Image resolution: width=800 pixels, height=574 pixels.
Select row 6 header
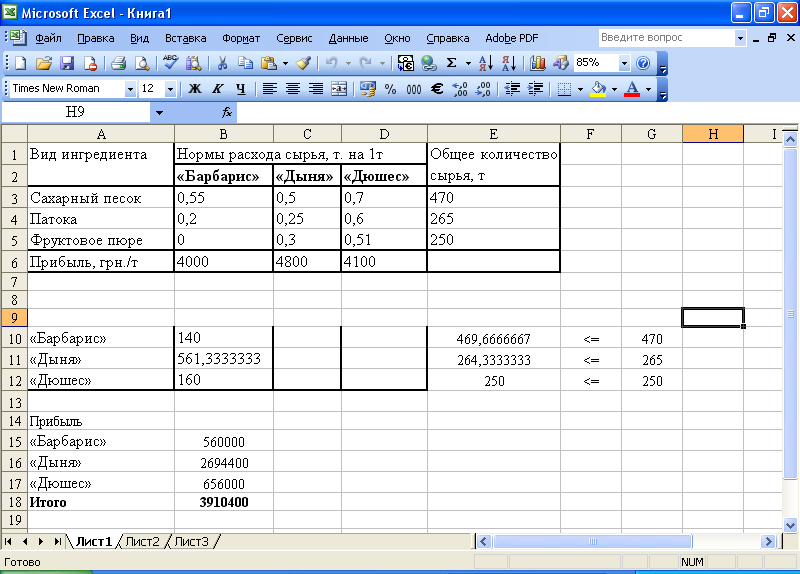pyautogui.click(x=14, y=262)
